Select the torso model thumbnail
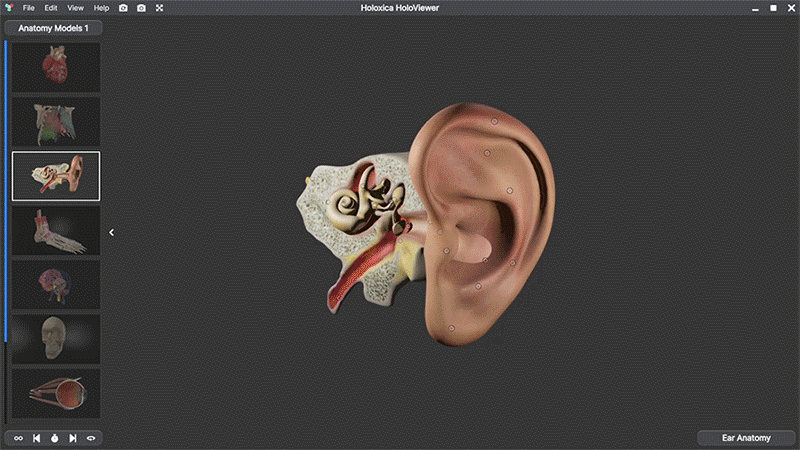 [x=56, y=122]
